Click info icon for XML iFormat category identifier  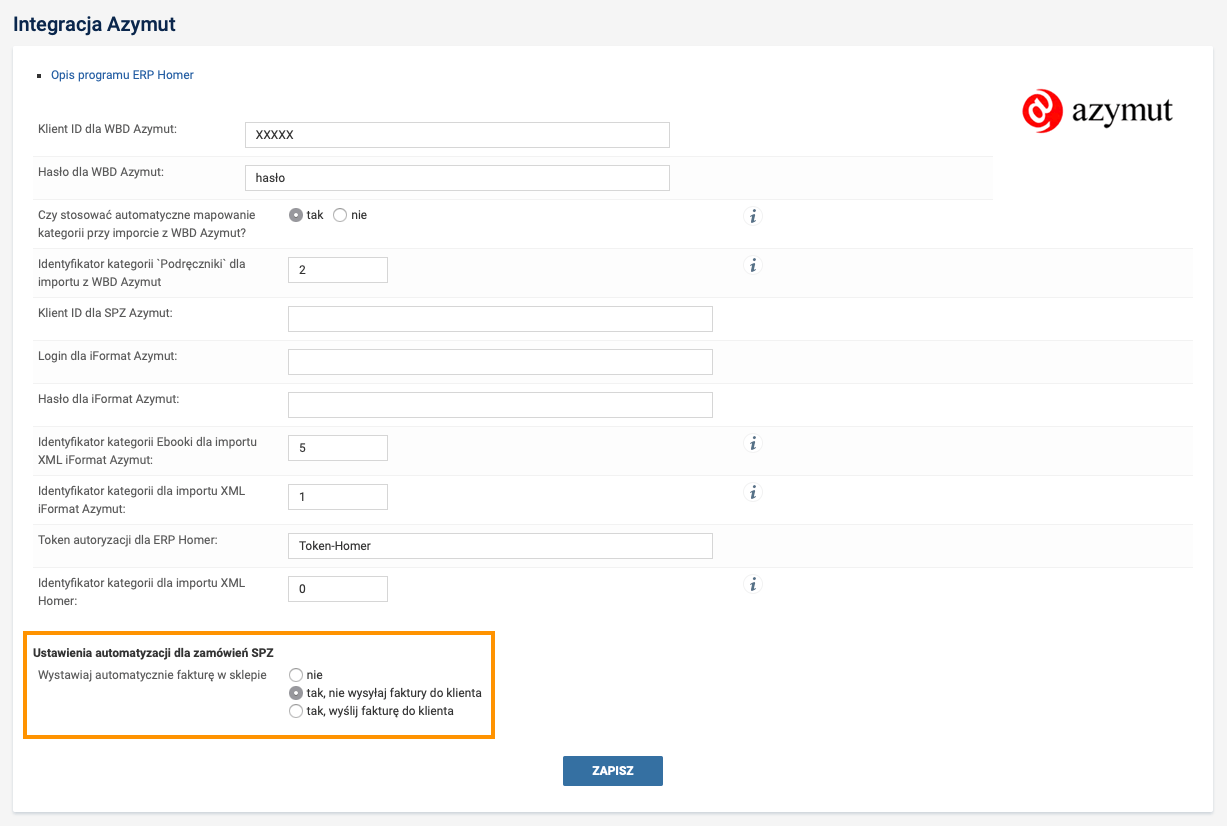(753, 492)
